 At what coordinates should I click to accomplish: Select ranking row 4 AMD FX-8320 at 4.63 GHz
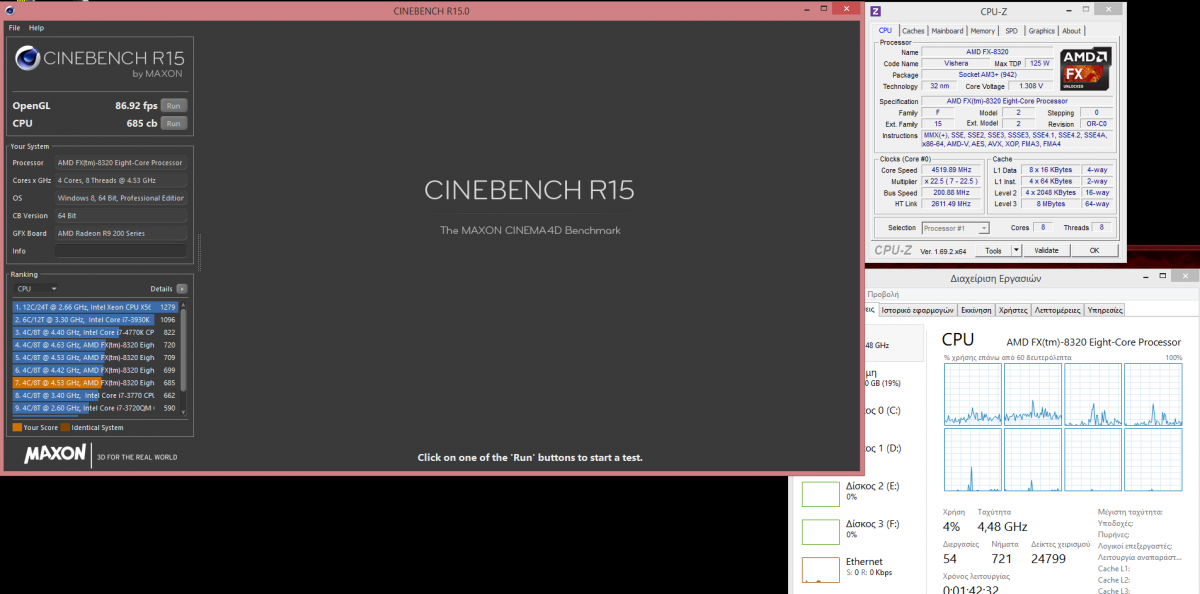(x=95, y=345)
